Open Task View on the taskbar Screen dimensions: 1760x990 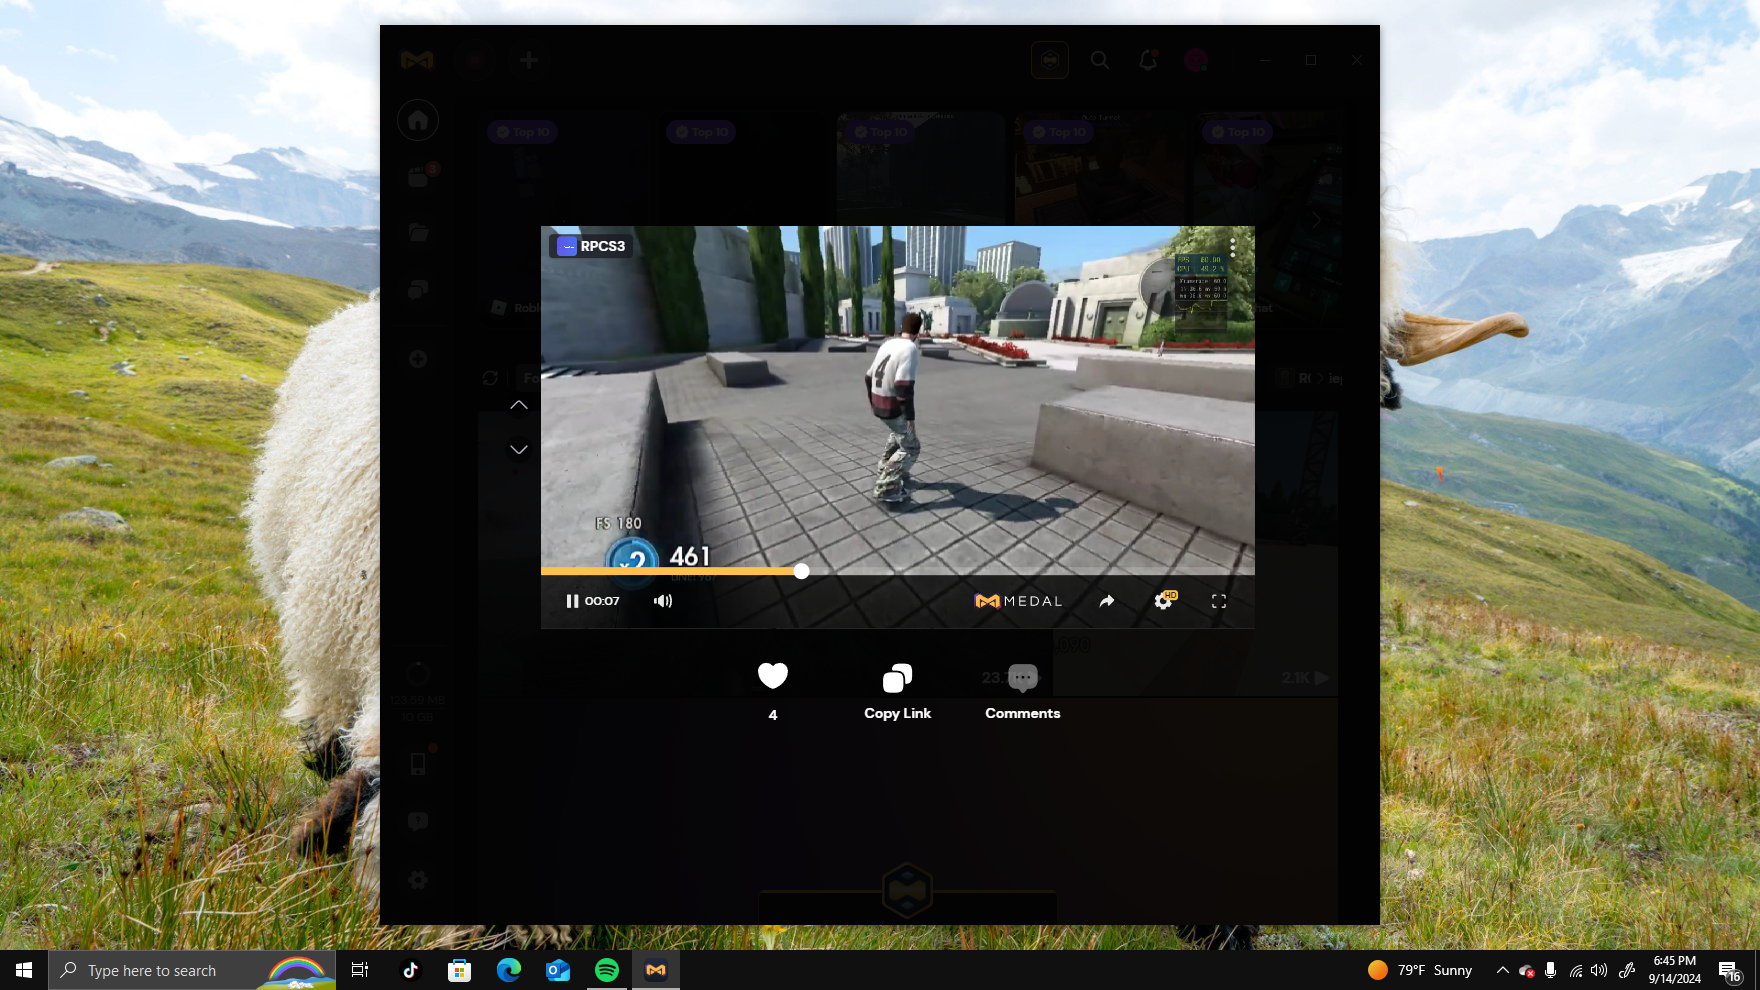coord(360,970)
